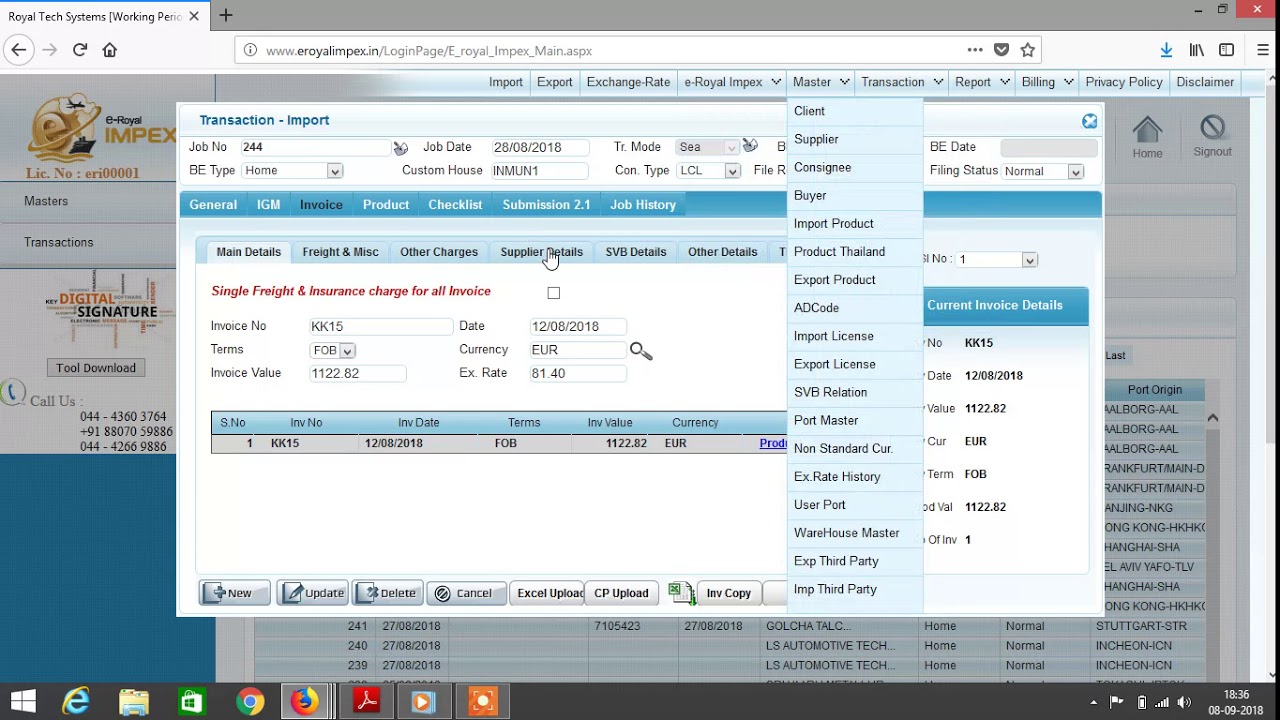Click the Pocket save icon in address bar
1280x720 pixels.
pos(1001,50)
